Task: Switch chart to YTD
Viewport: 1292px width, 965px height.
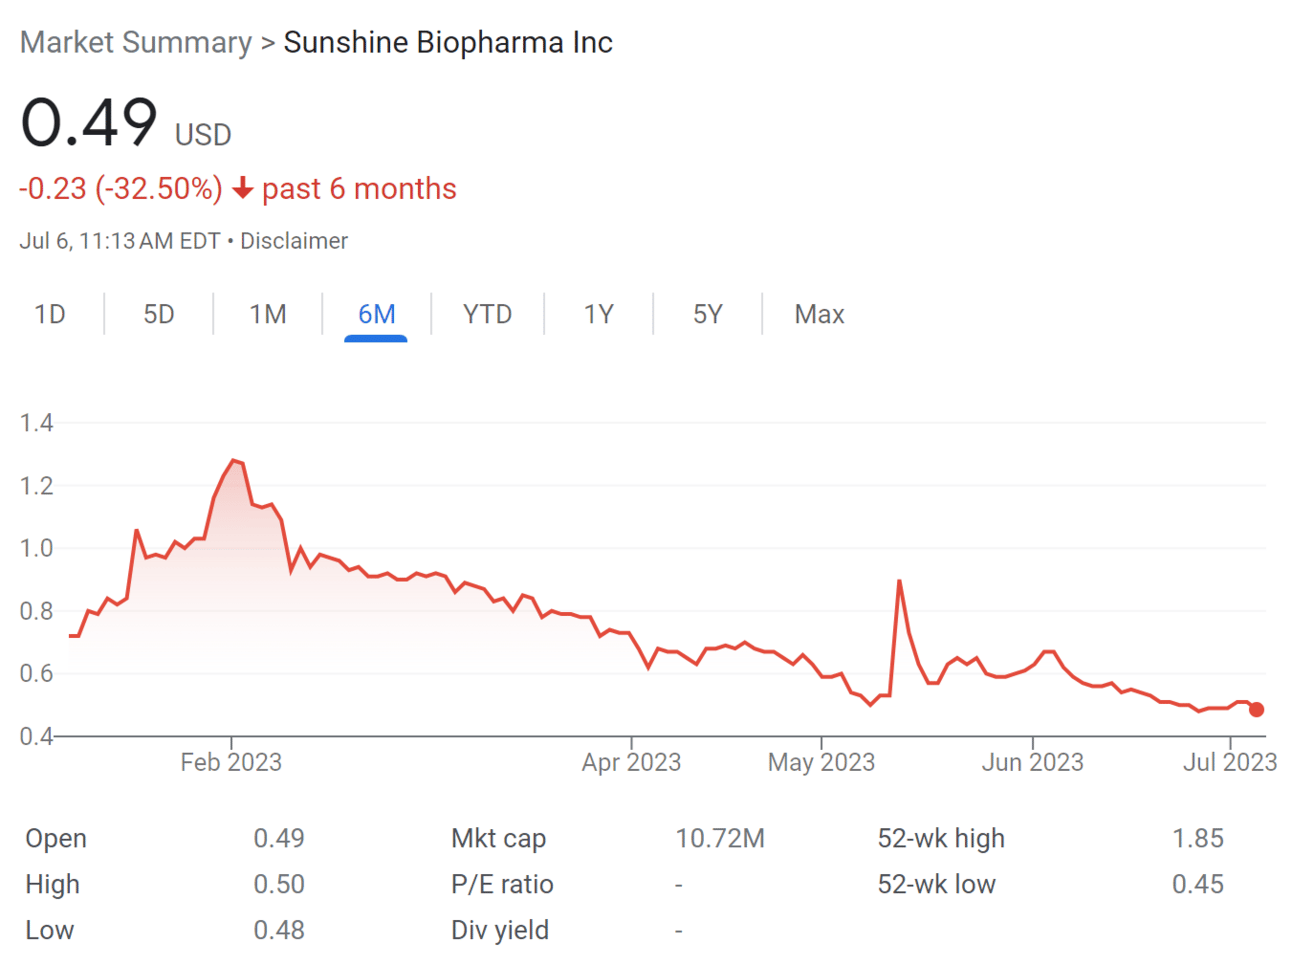Action: coord(487,315)
